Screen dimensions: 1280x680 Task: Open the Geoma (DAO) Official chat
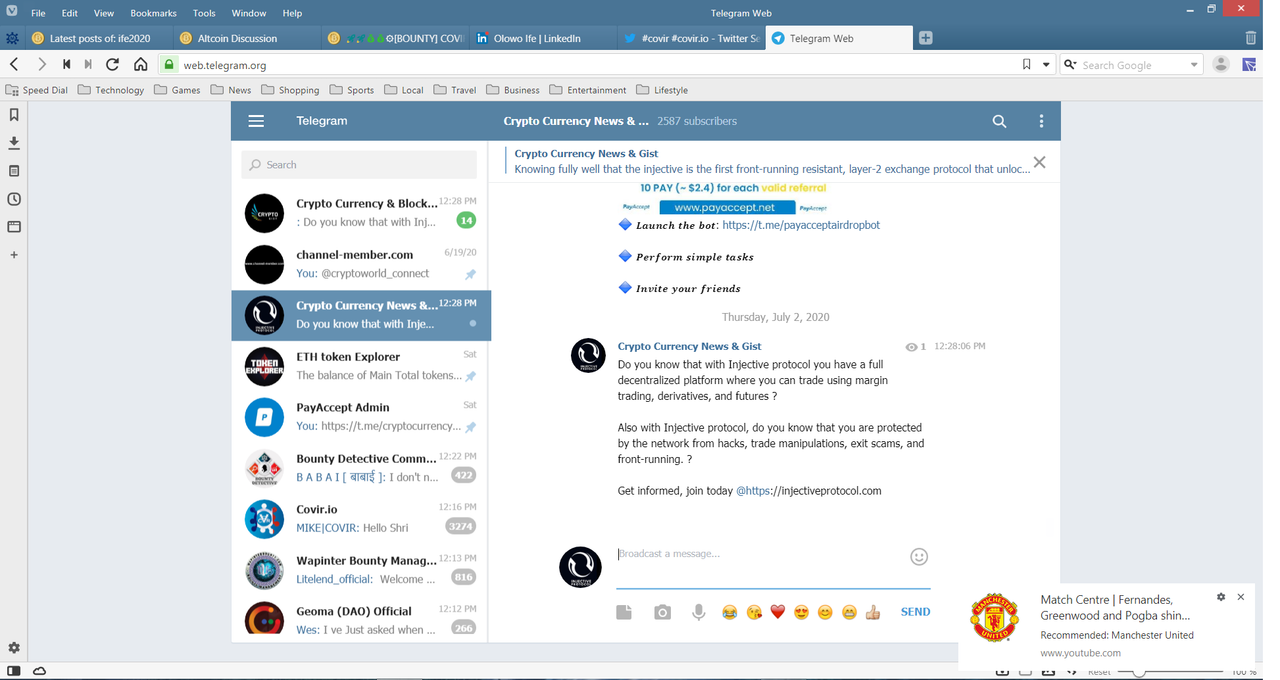point(361,620)
